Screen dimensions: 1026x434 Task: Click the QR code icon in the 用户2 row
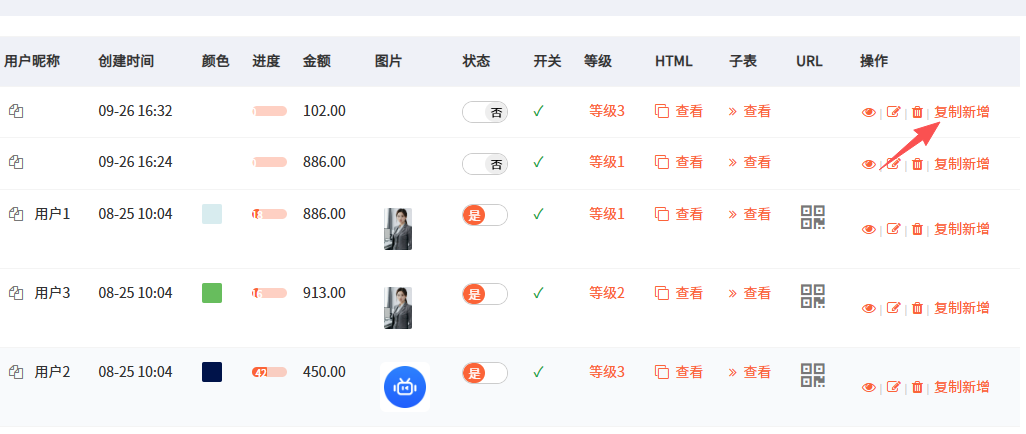(x=813, y=375)
